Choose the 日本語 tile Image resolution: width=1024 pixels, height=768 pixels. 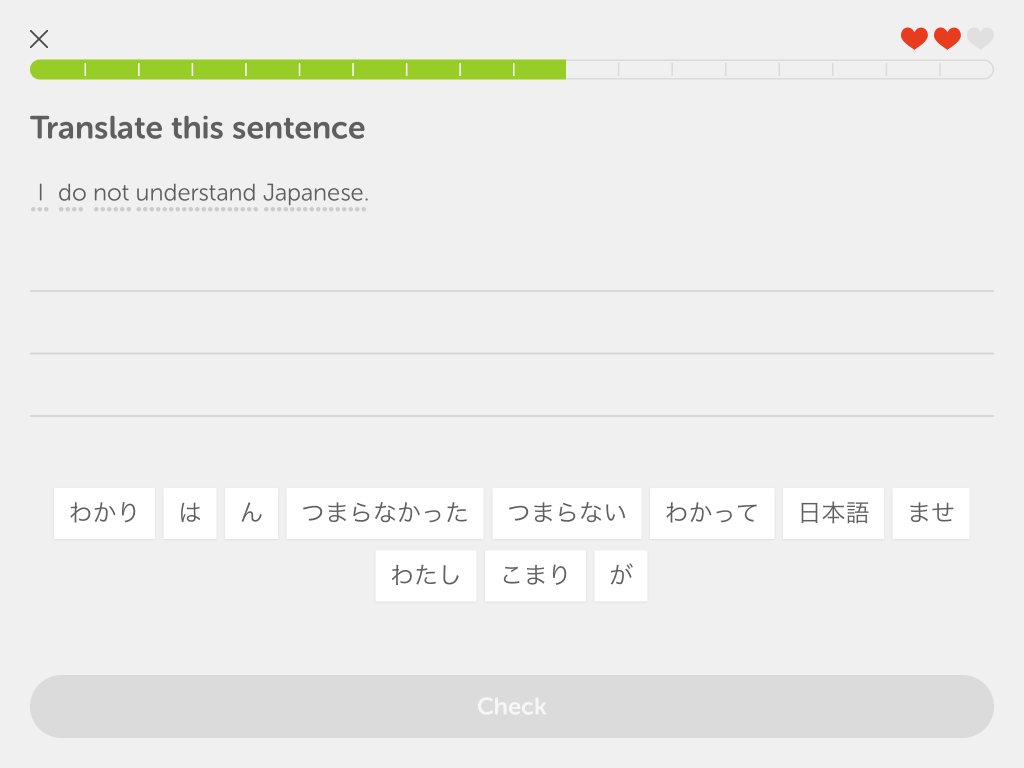[833, 513]
